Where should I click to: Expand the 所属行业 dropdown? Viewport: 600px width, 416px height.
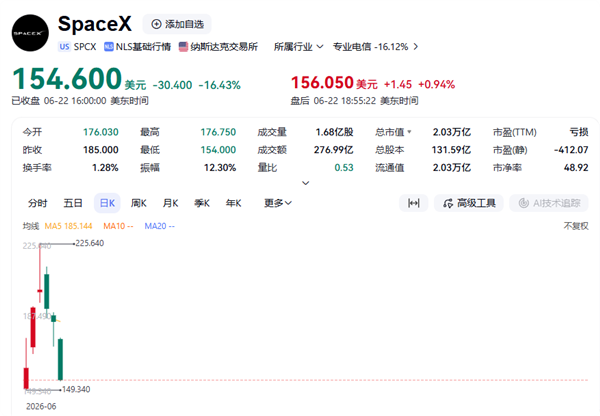click(x=298, y=47)
